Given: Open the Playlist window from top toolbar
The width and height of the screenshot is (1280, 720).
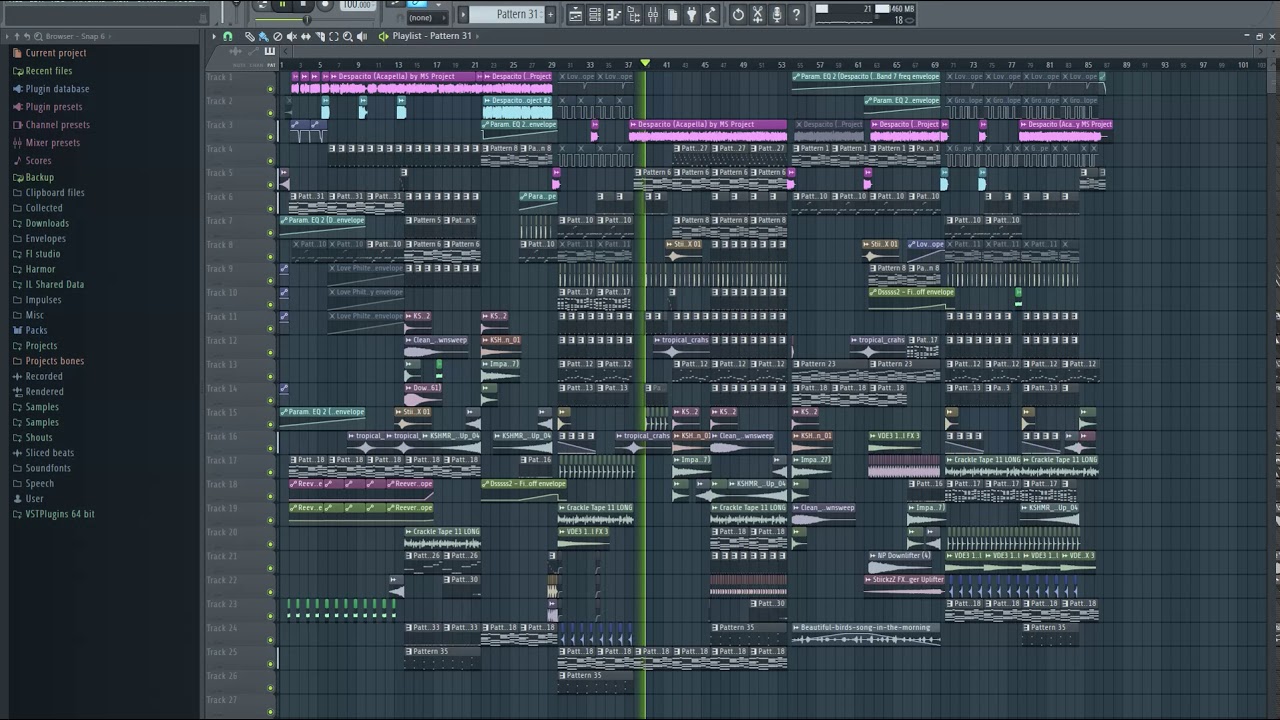Looking at the screenshot, I should [x=575, y=15].
